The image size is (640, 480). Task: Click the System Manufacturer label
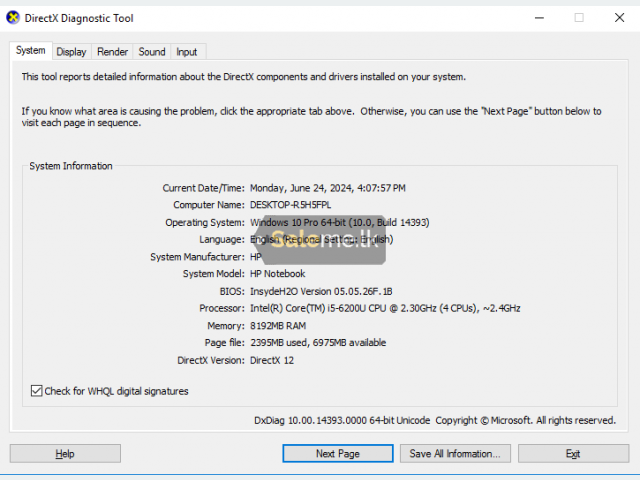197,257
